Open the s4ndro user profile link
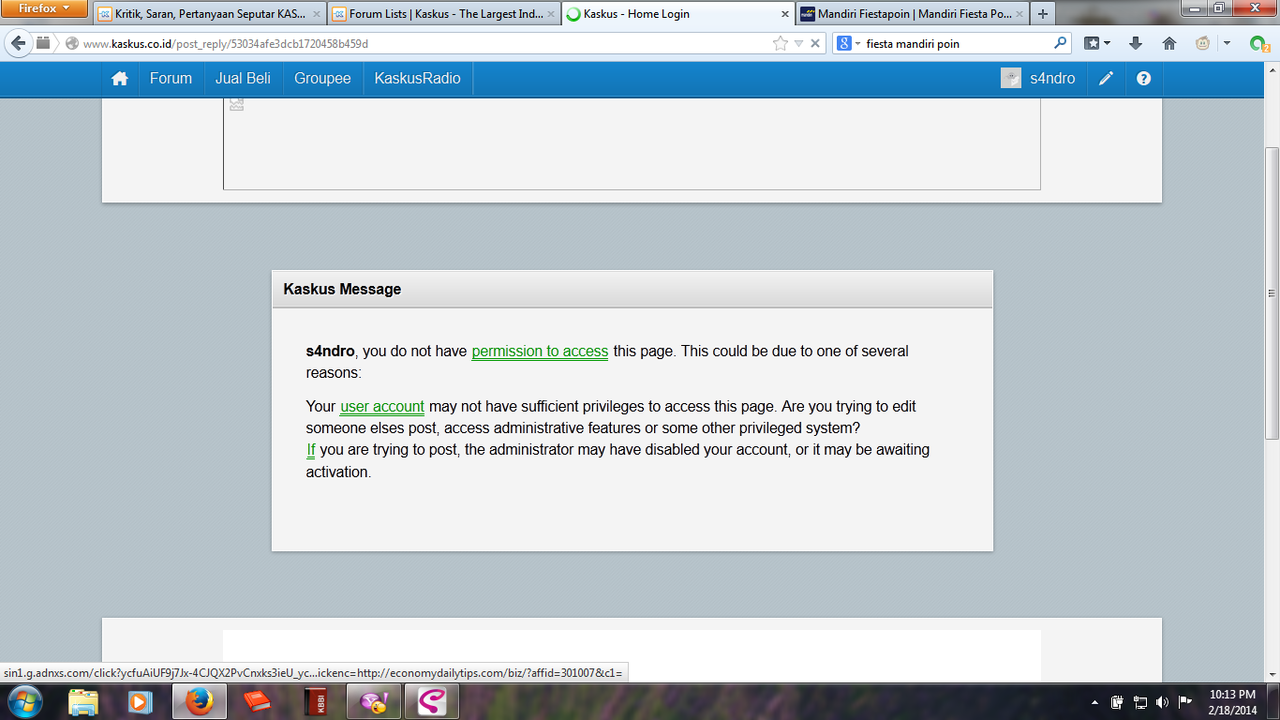Image resolution: width=1280 pixels, height=720 pixels. point(1053,78)
